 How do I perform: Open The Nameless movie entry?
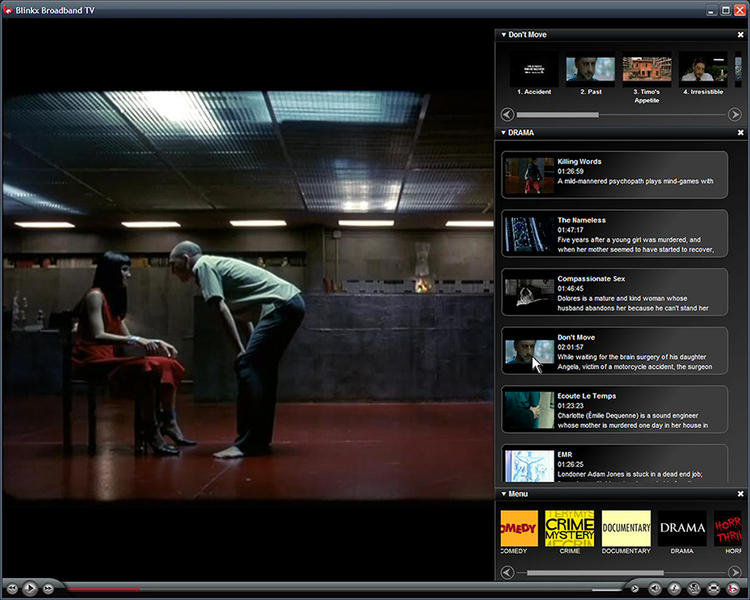615,233
